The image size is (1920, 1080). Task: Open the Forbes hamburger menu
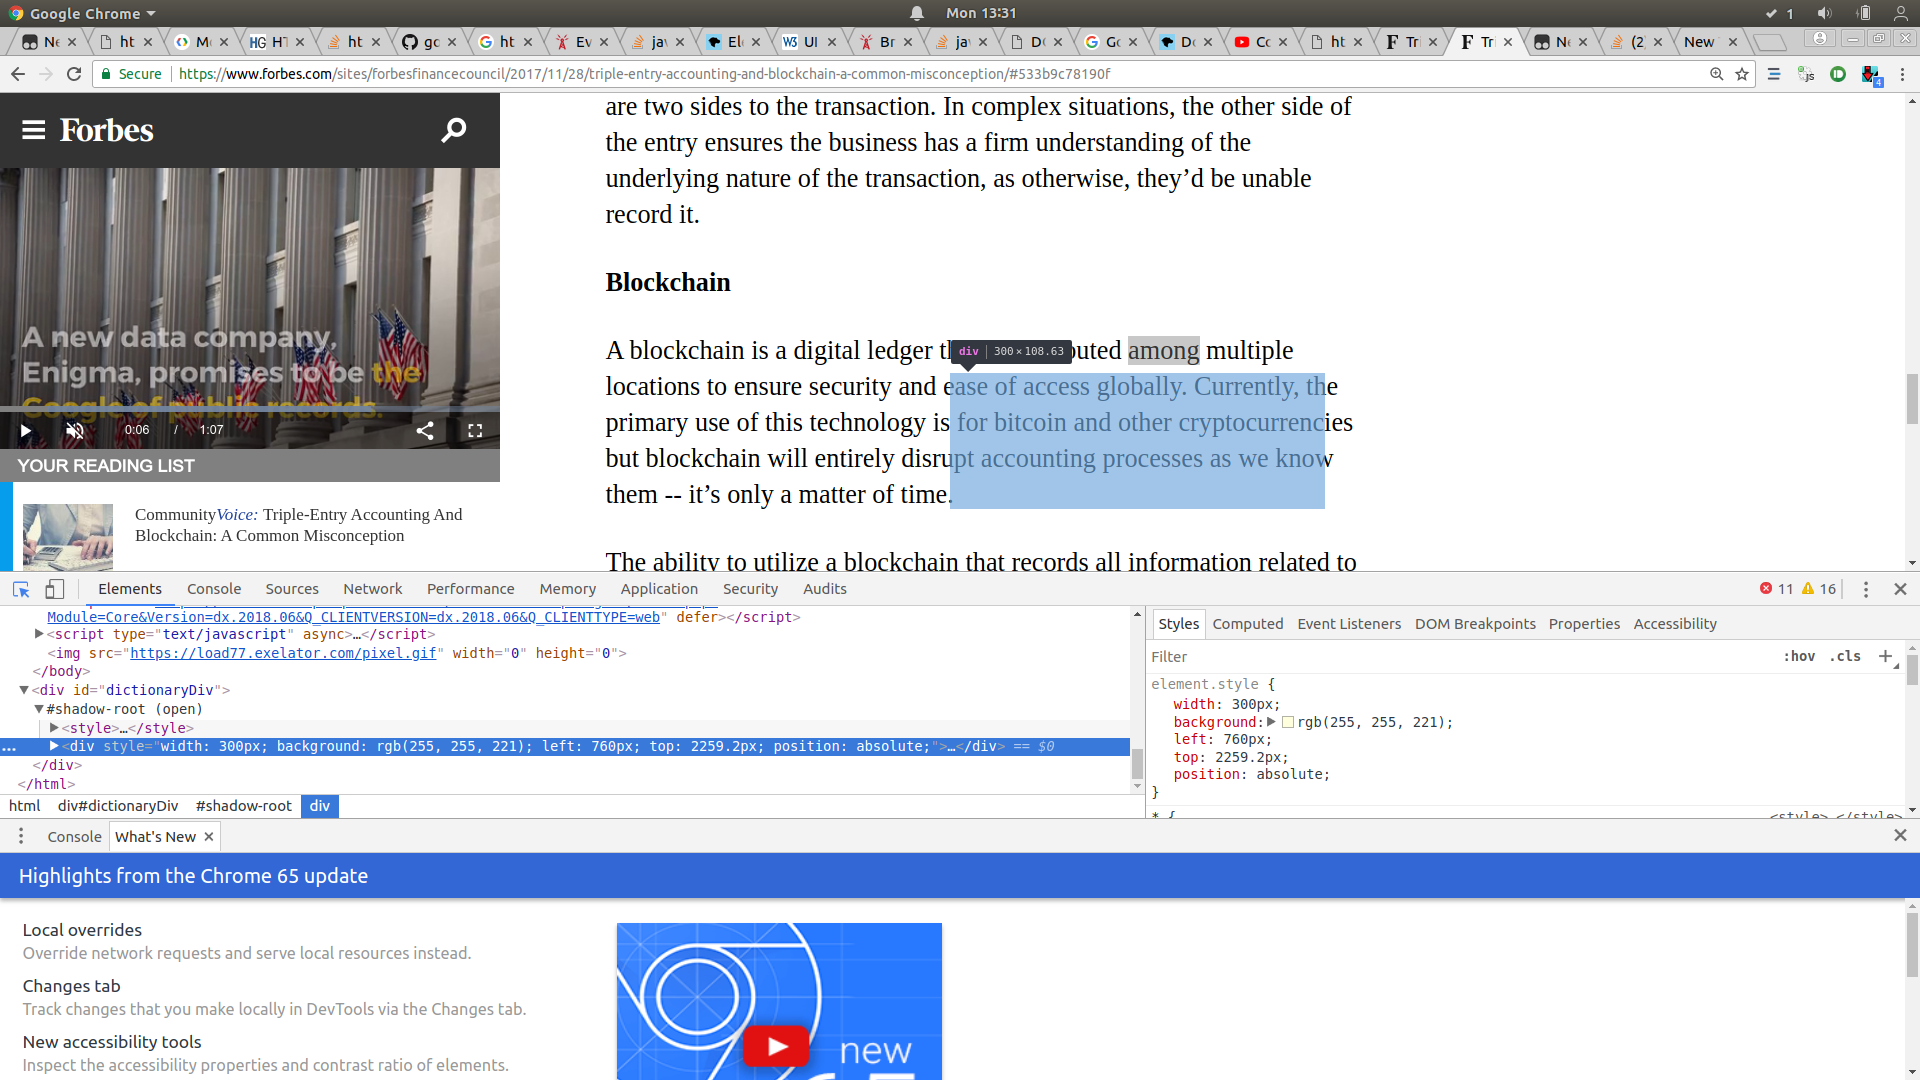[33, 130]
